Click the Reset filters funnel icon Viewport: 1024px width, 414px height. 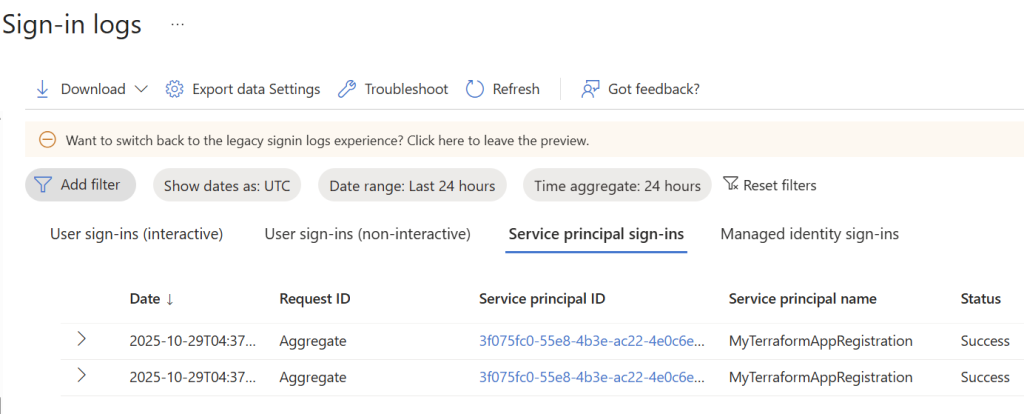[x=731, y=184]
